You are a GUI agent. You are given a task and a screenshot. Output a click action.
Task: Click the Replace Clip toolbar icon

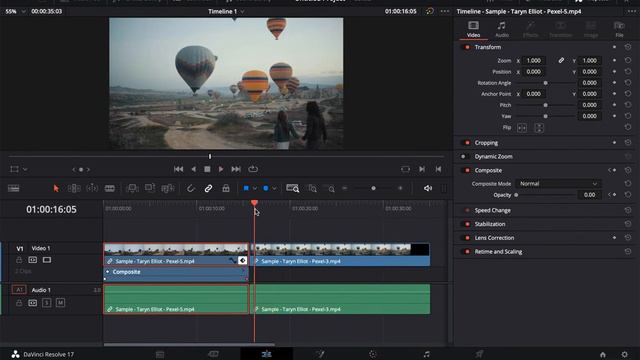[167, 188]
